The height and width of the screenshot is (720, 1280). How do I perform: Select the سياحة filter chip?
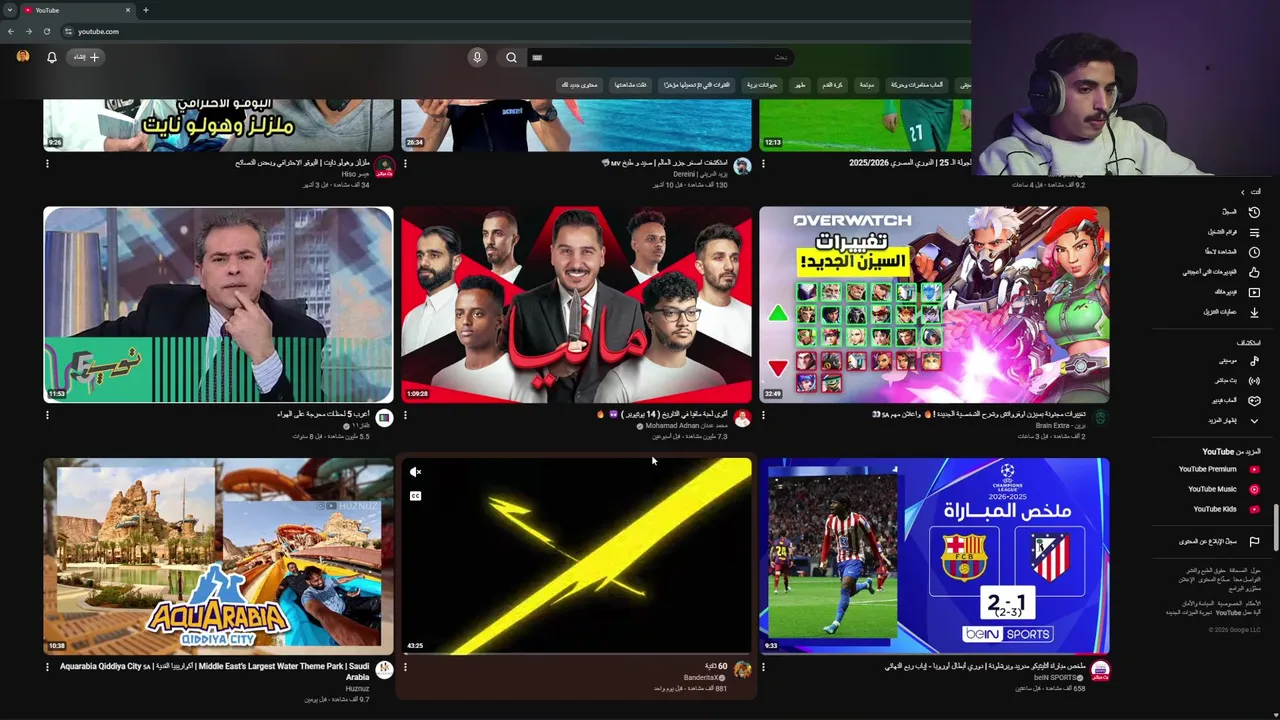[x=867, y=85]
